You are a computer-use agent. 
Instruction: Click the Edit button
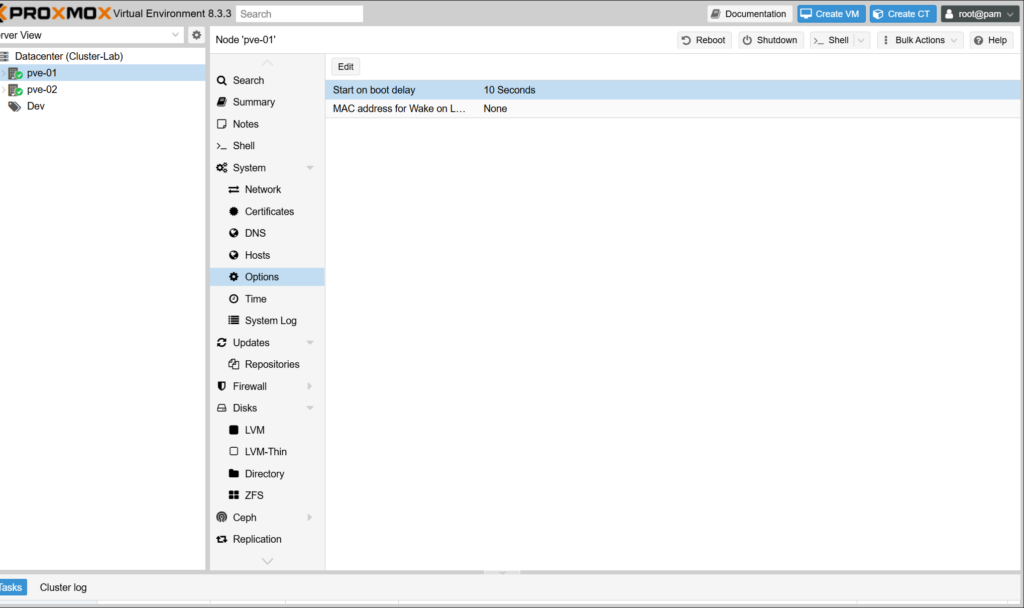pos(346,67)
